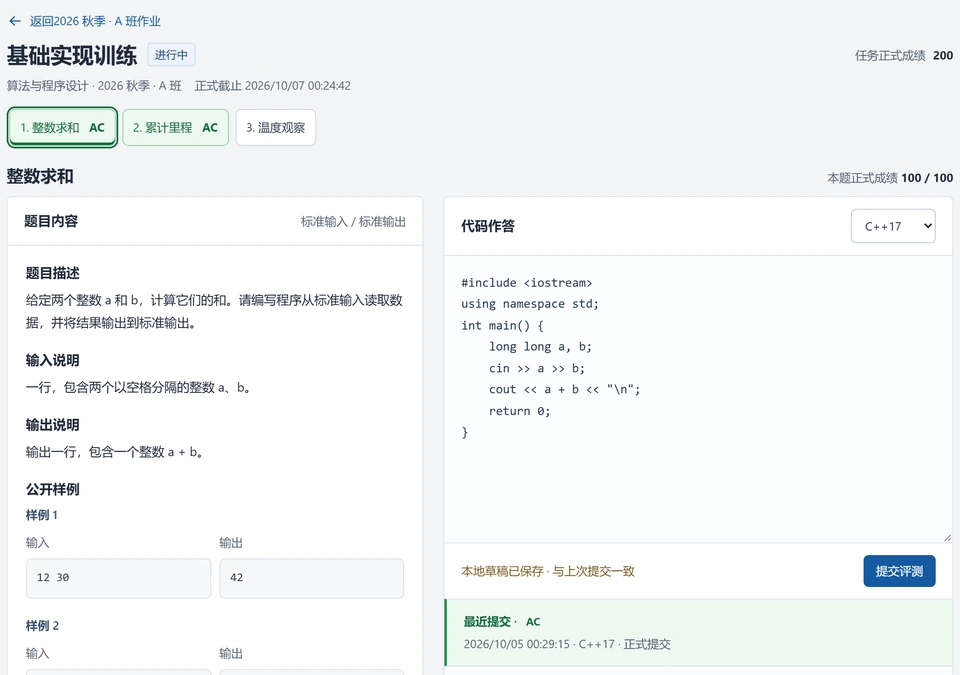
Task: Click the code line '#include <iostream>'
Action: [527, 283]
